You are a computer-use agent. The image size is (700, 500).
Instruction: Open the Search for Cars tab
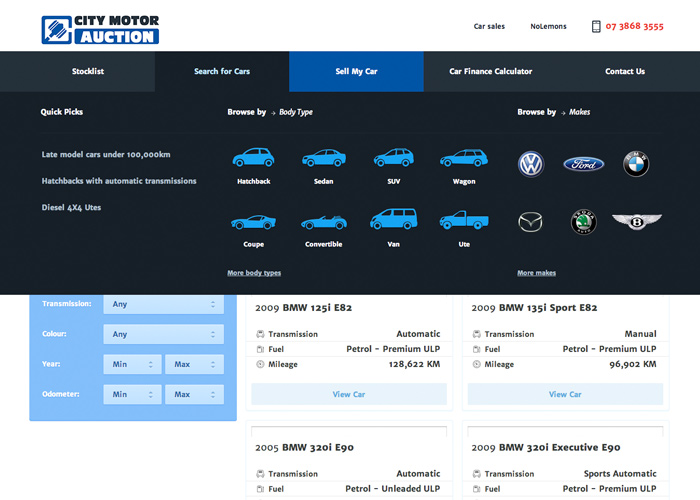pos(222,71)
